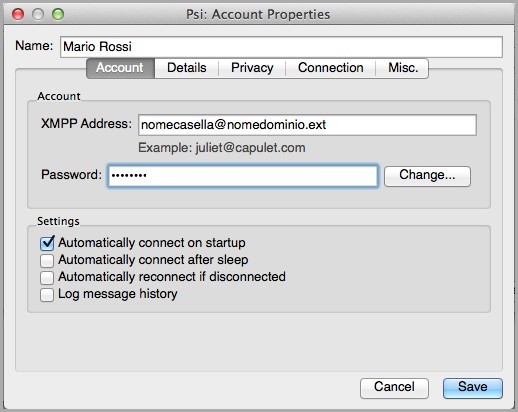Open the Misc. tab
518x412 pixels.
[403, 68]
